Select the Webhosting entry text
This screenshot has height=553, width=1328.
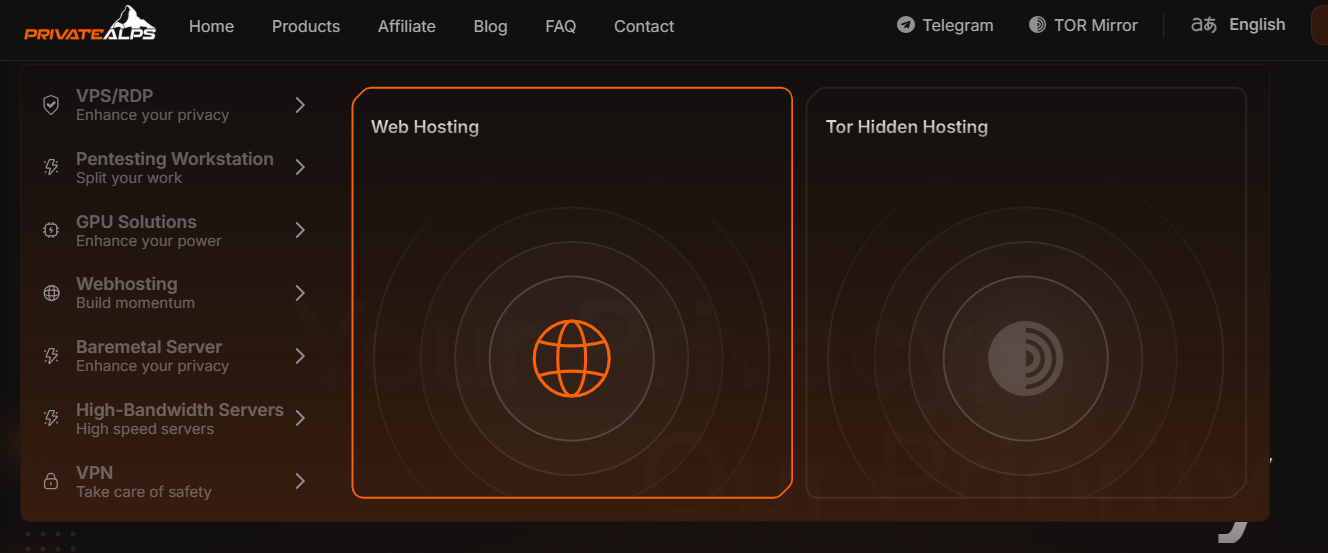pyautogui.click(x=127, y=284)
